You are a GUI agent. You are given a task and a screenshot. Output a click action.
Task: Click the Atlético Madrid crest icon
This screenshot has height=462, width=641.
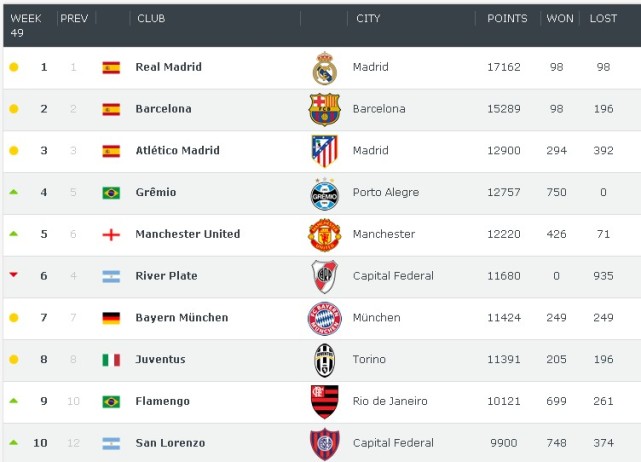(324, 151)
